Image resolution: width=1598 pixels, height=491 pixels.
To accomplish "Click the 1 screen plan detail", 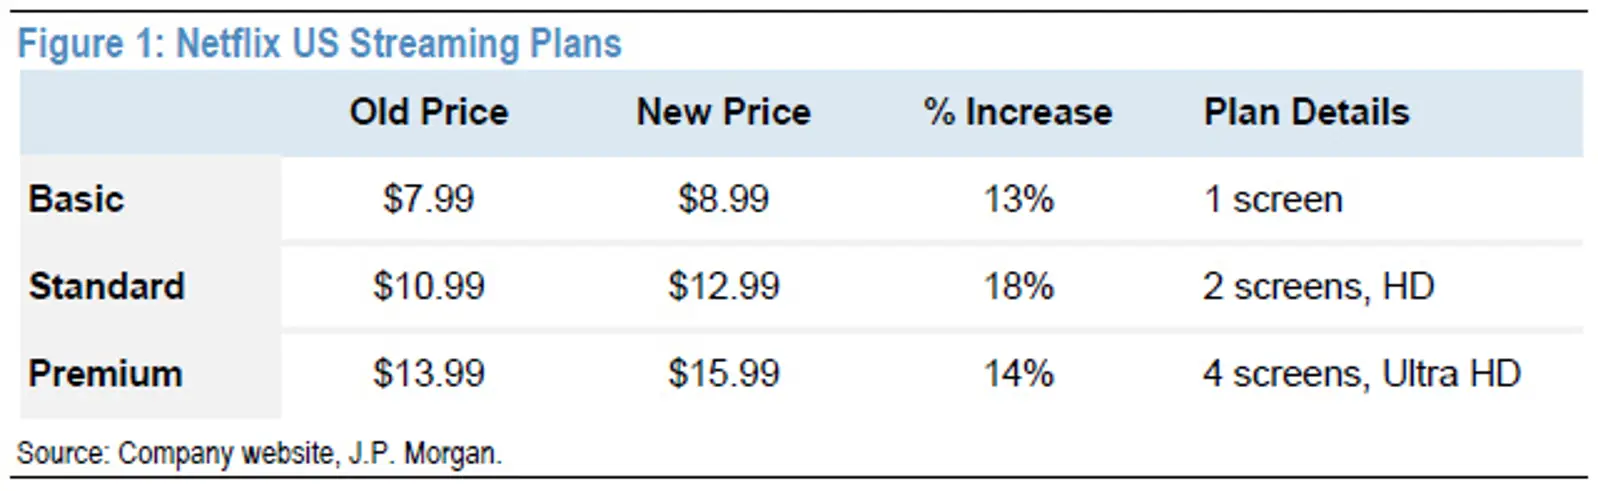I will coord(1273,199).
